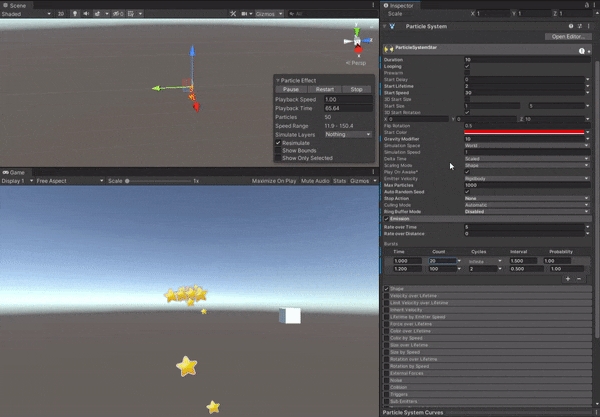Click the Restart button in Particle Effect
Viewport: 600px width, 417px height.
(325, 89)
